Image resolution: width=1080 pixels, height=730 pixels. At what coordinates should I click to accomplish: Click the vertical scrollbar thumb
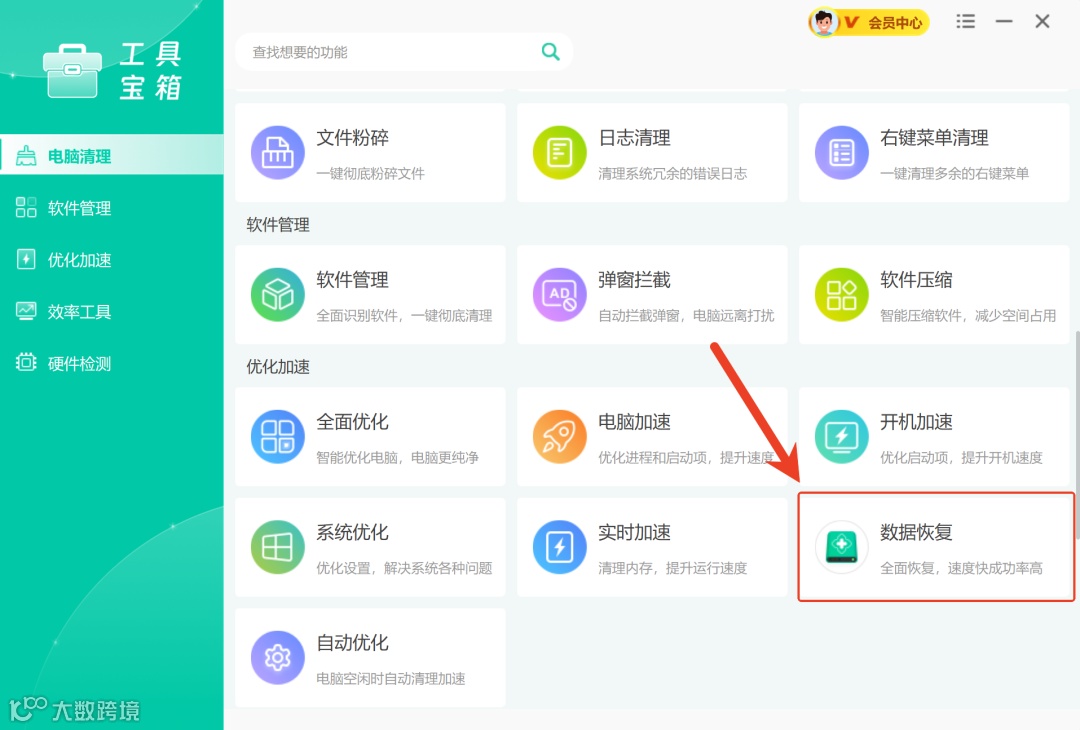point(1077,435)
